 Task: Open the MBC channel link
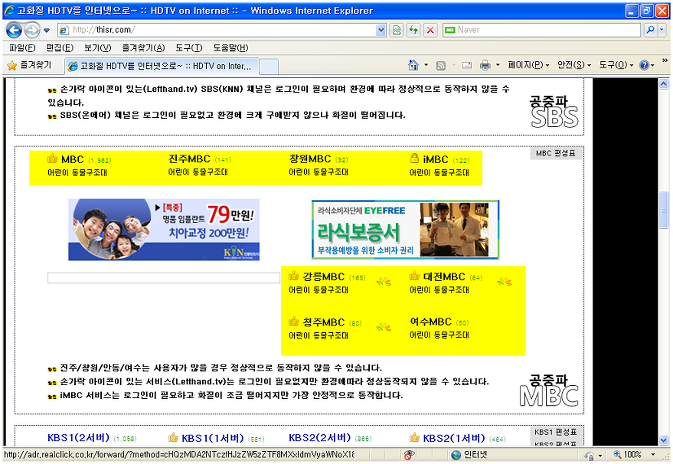tap(72, 160)
